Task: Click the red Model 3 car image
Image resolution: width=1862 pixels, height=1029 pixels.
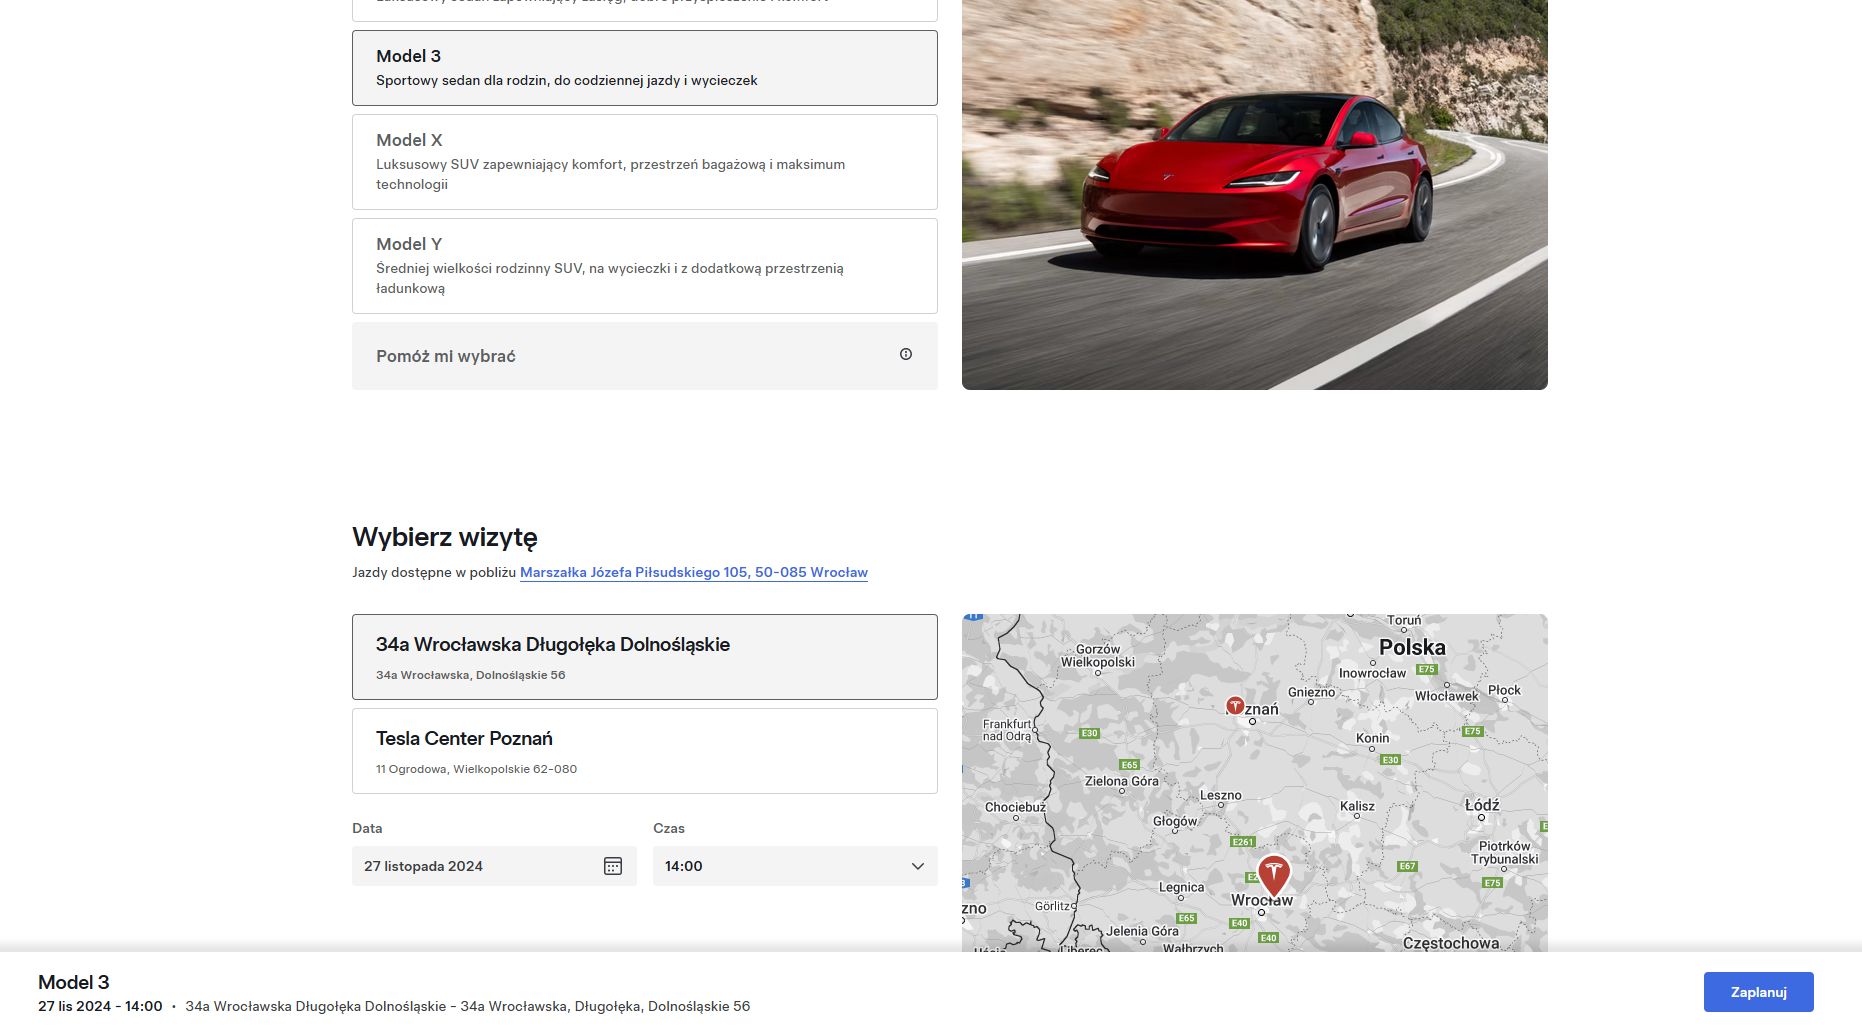Action: [1254, 195]
